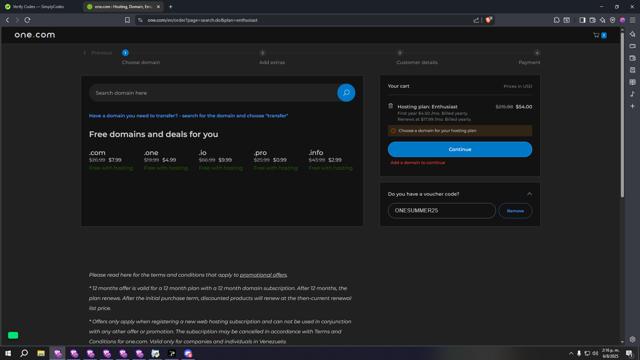The width and height of the screenshot is (640, 360).
Task: Go to Previous step
Action: 98,53
